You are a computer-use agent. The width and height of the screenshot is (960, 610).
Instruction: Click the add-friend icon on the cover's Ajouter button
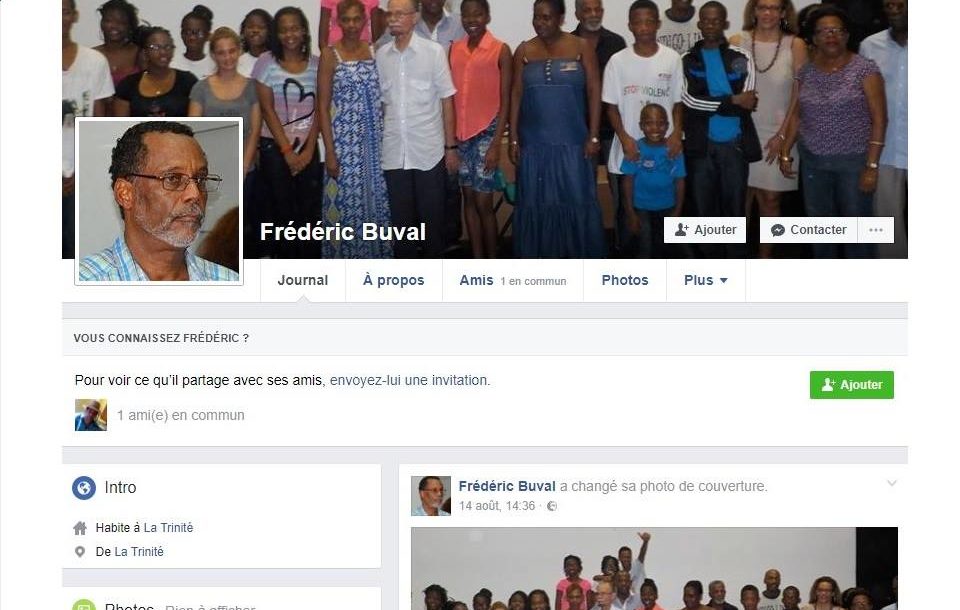681,230
